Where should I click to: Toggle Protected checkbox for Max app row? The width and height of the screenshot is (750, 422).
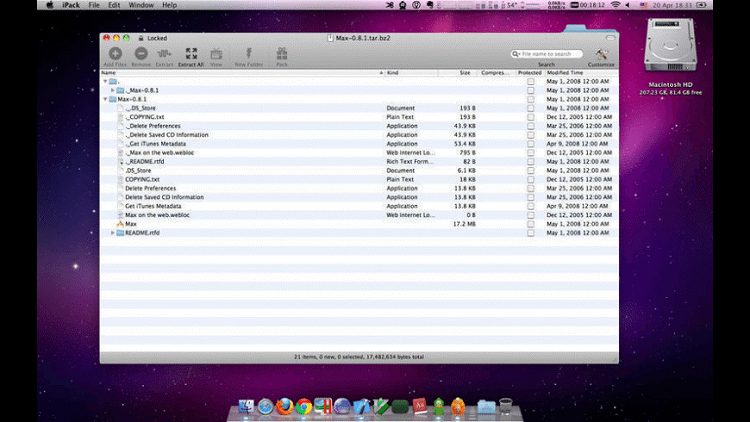coord(530,224)
